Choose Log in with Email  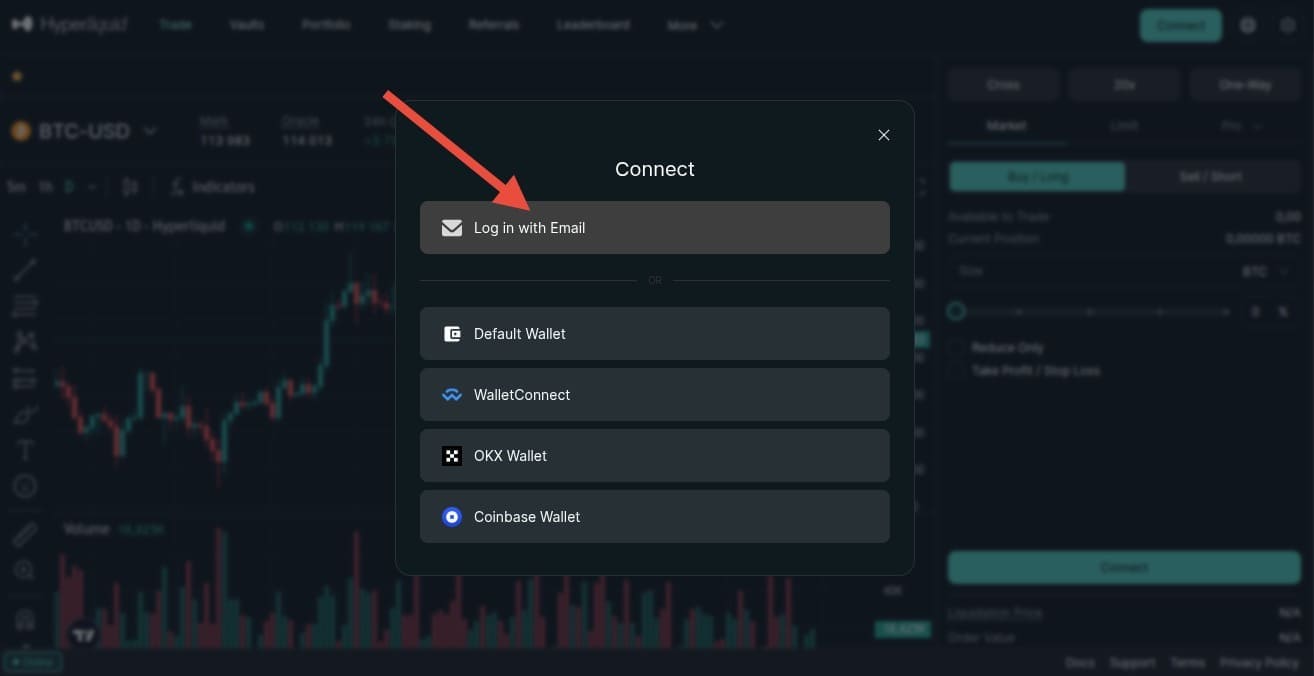655,228
